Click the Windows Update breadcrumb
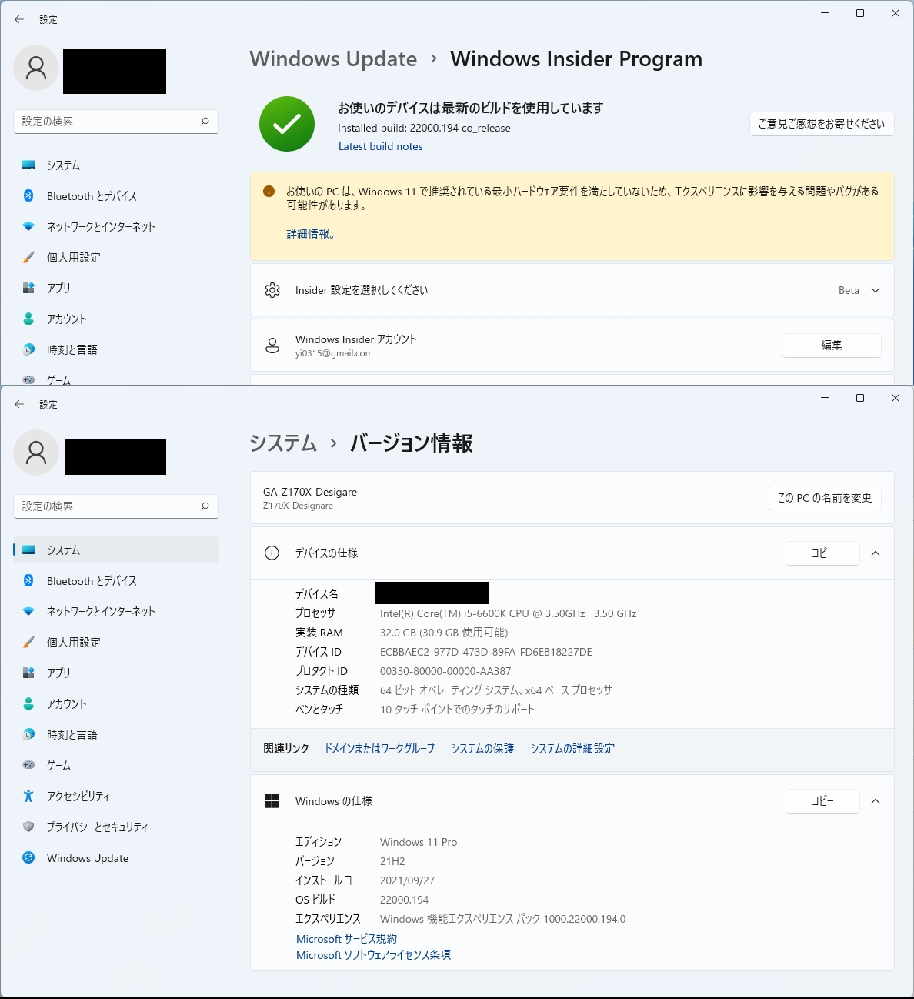Image resolution: width=914 pixels, height=999 pixels. (x=333, y=59)
